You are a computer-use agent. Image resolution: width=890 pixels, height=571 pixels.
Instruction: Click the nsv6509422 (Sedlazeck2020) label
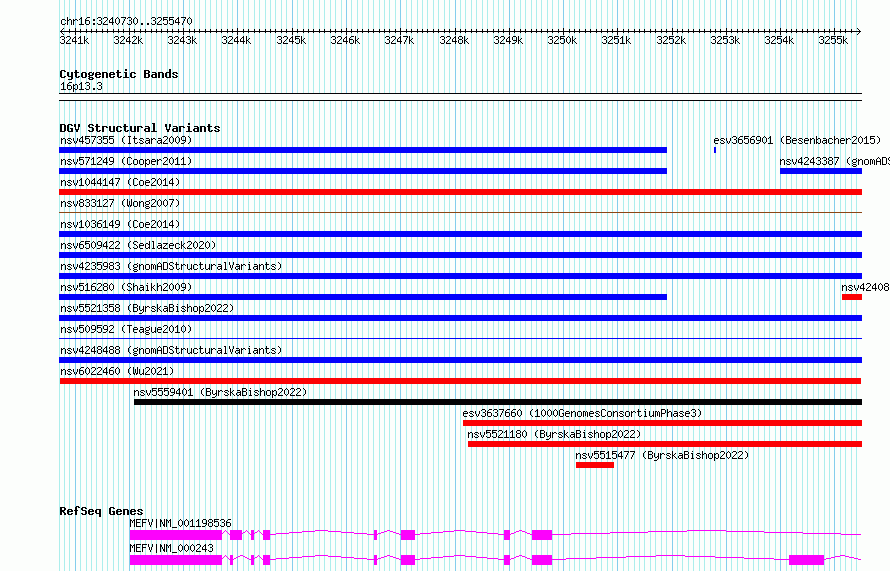[138, 245]
